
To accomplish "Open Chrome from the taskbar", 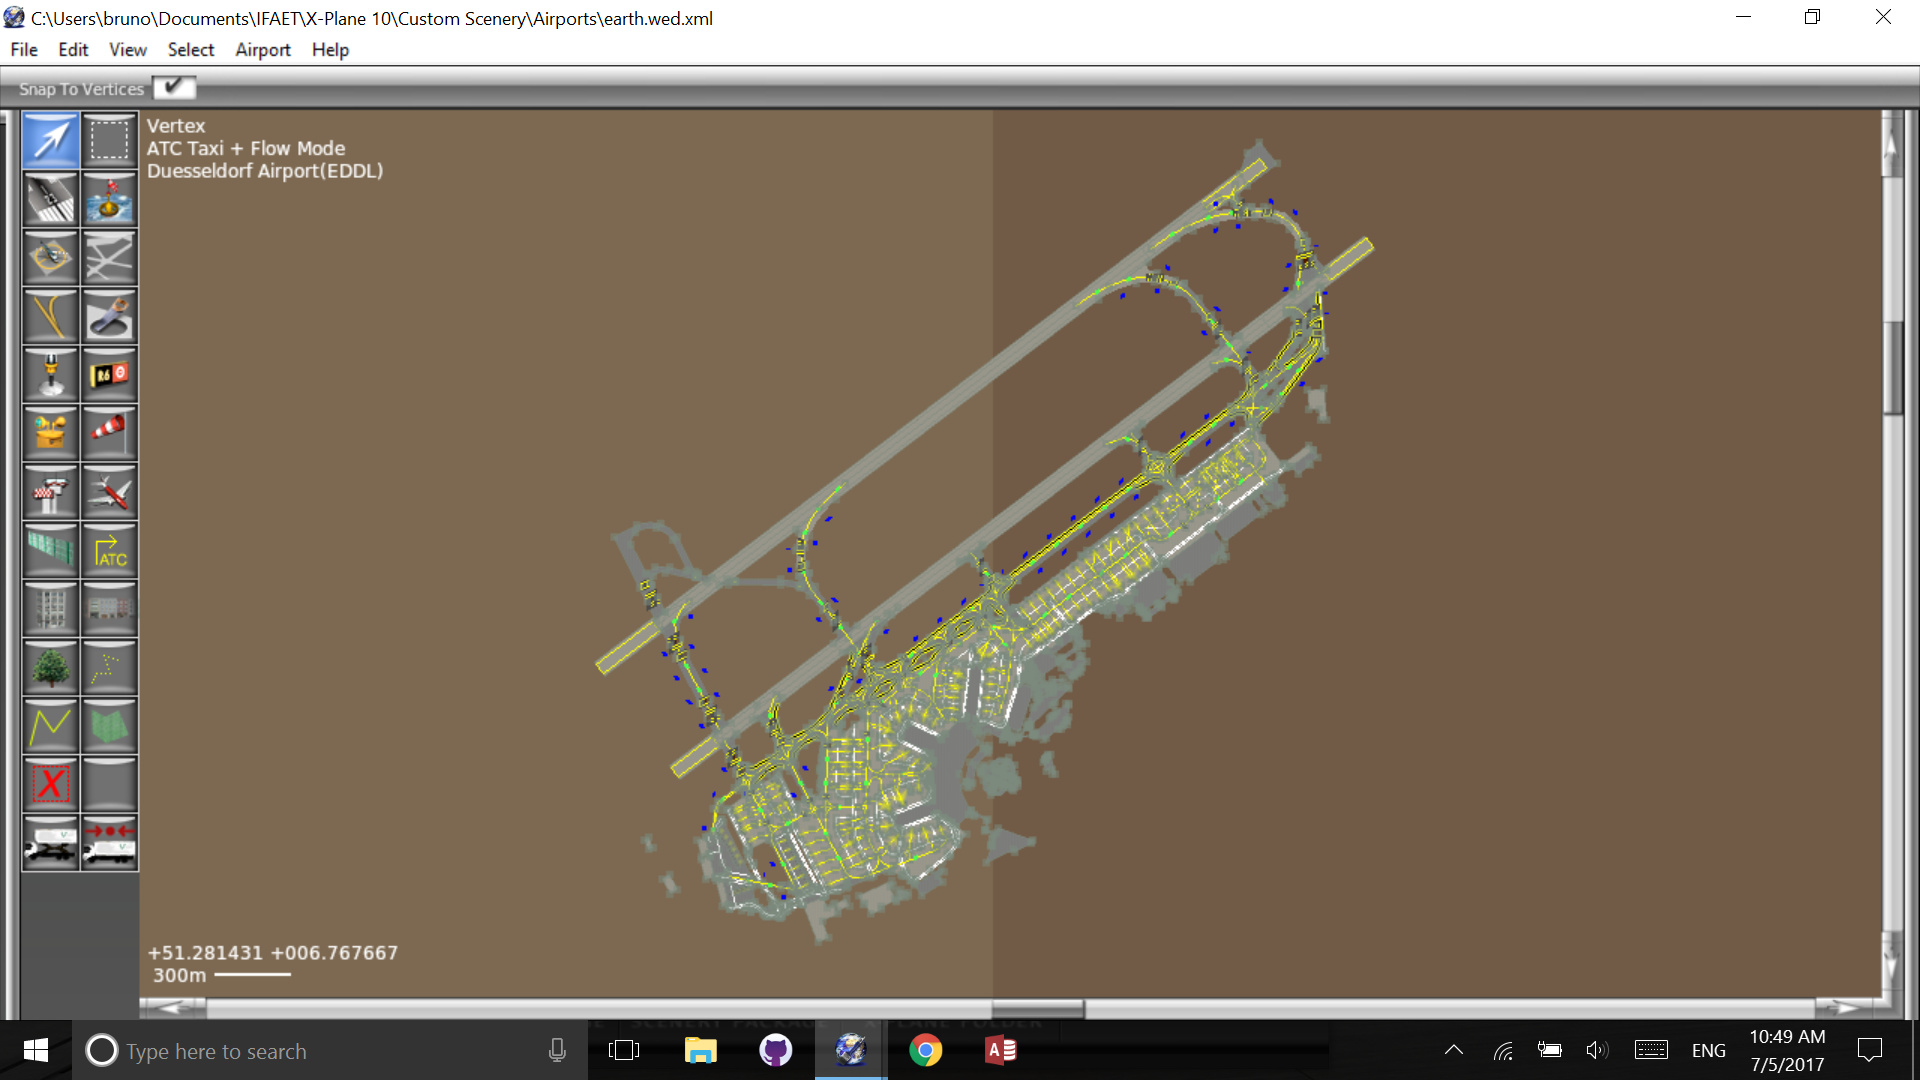I will [925, 1050].
